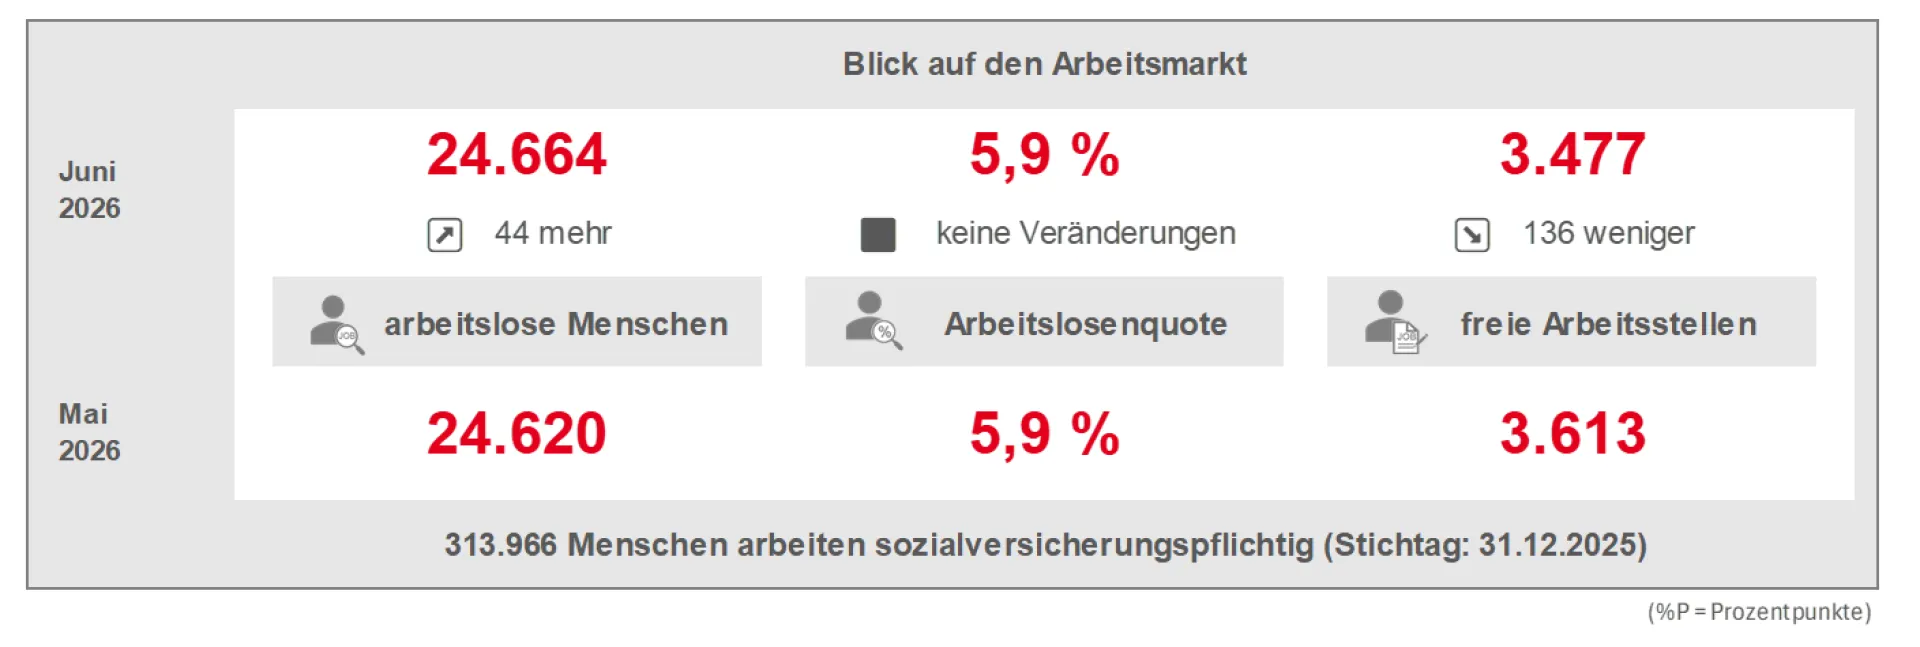Select the freie Arbeitsstellen label box

tap(1571, 322)
